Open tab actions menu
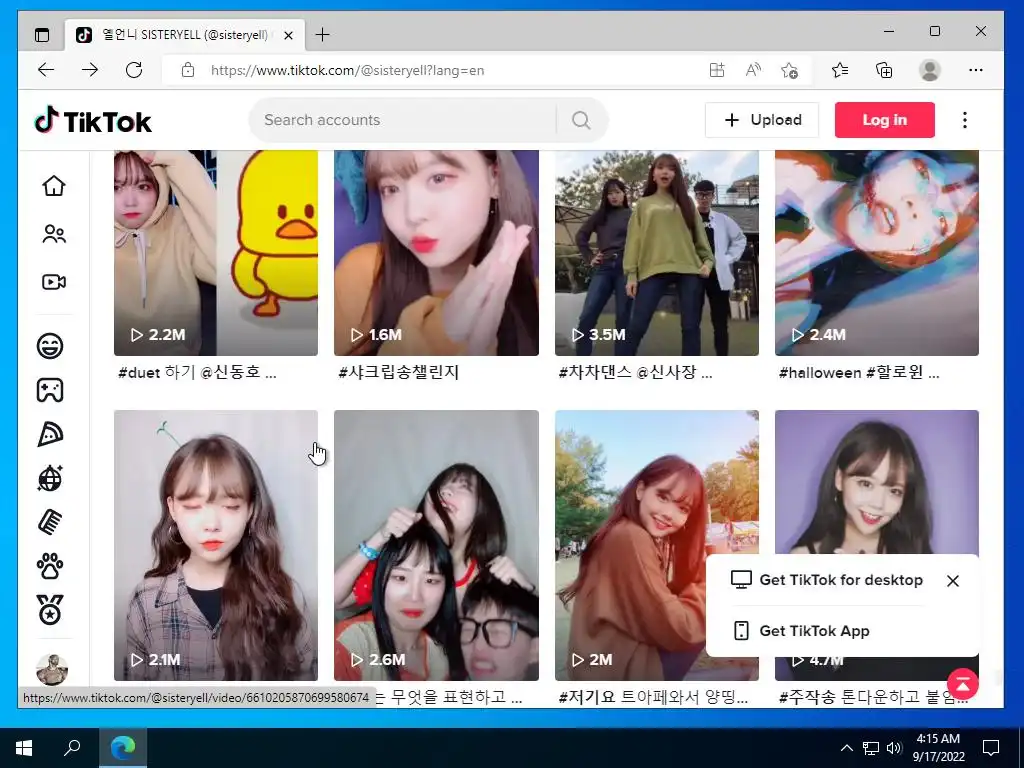The image size is (1024, 768). coord(42,35)
